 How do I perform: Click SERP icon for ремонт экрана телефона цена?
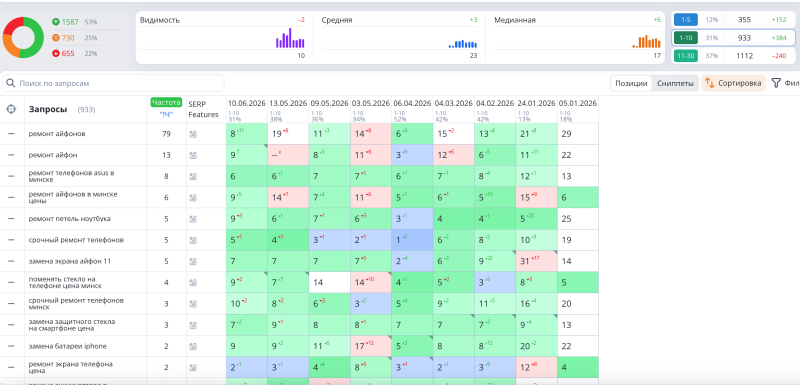click(x=193, y=368)
